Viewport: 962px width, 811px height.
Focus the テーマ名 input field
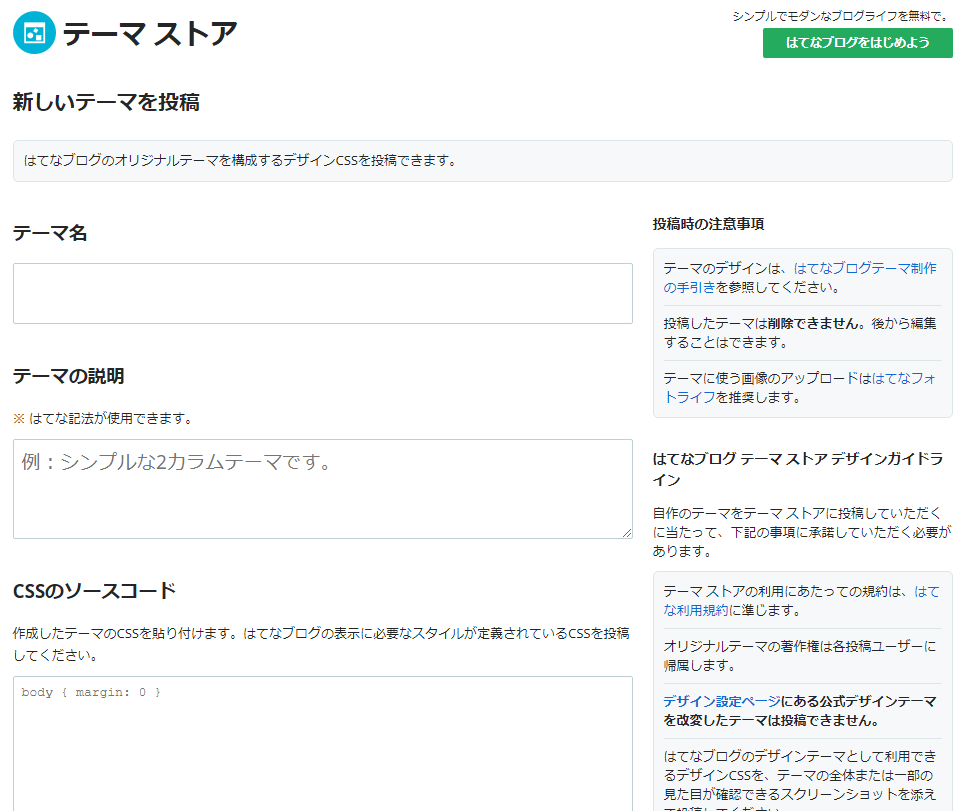pos(323,293)
